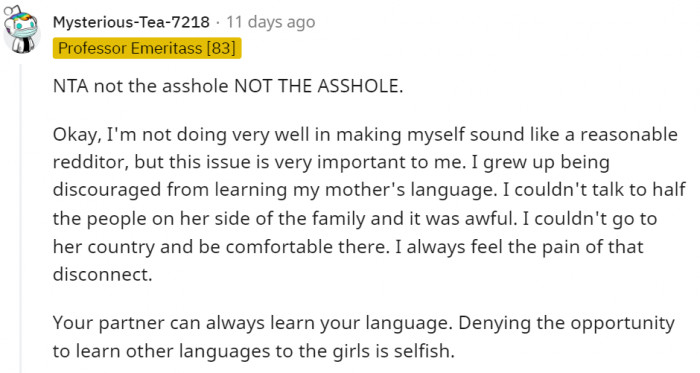The image size is (700, 373).
Task: Click the [83] count in the flair
Action: point(221,48)
